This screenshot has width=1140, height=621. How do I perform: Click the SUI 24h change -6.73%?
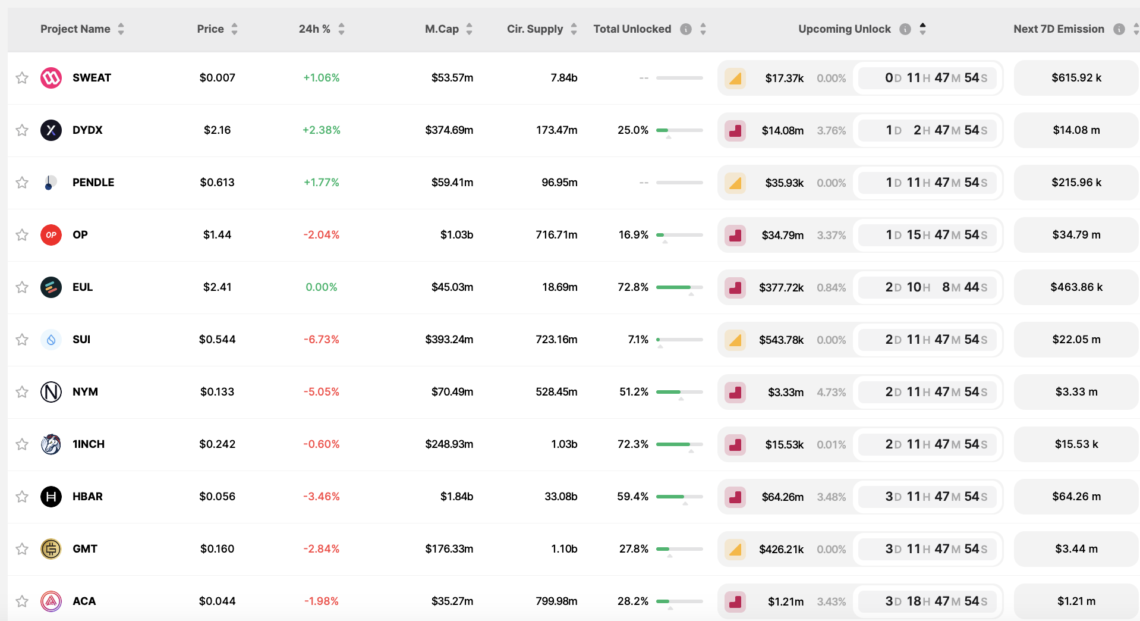pos(321,340)
